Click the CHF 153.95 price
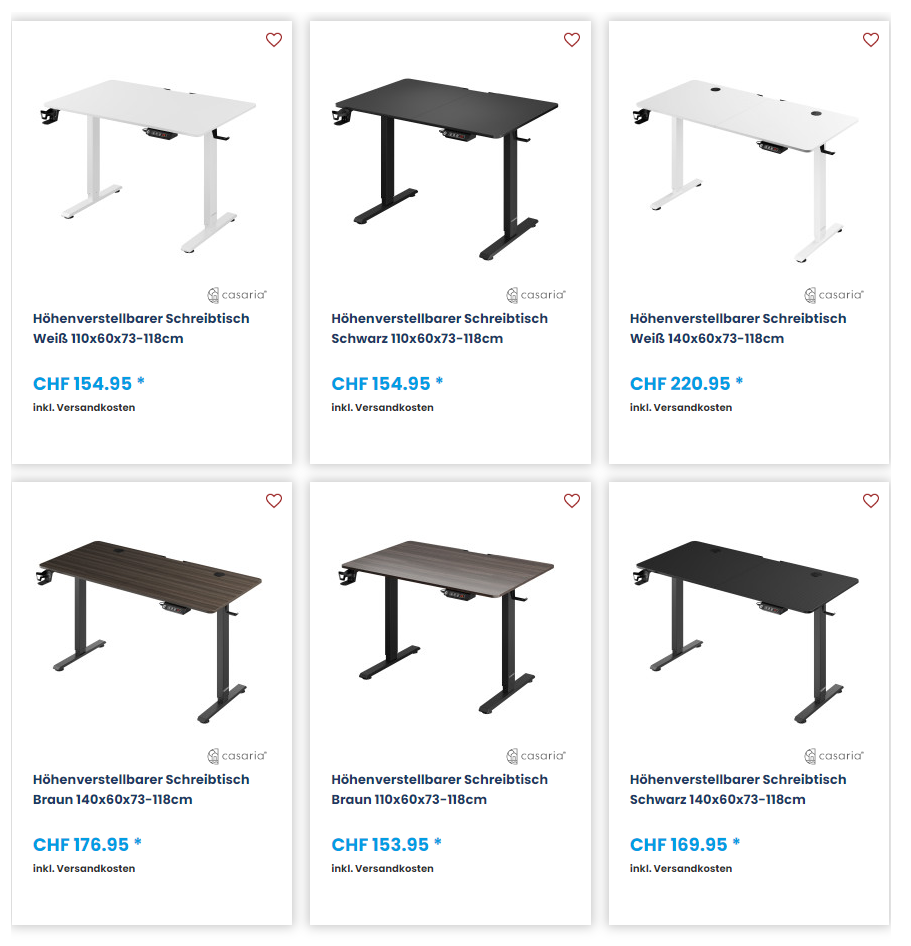911x946 pixels. click(387, 845)
